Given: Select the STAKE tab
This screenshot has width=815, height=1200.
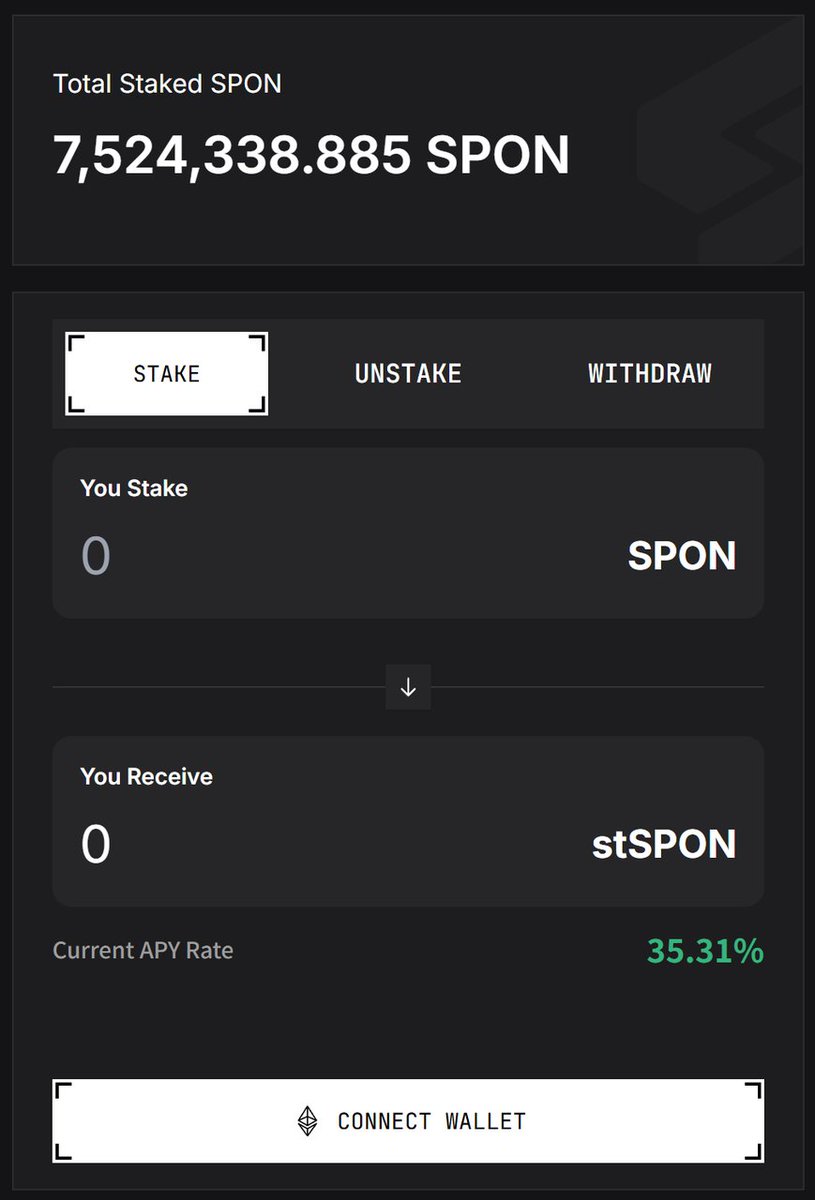Looking at the screenshot, I should point(167,374).
